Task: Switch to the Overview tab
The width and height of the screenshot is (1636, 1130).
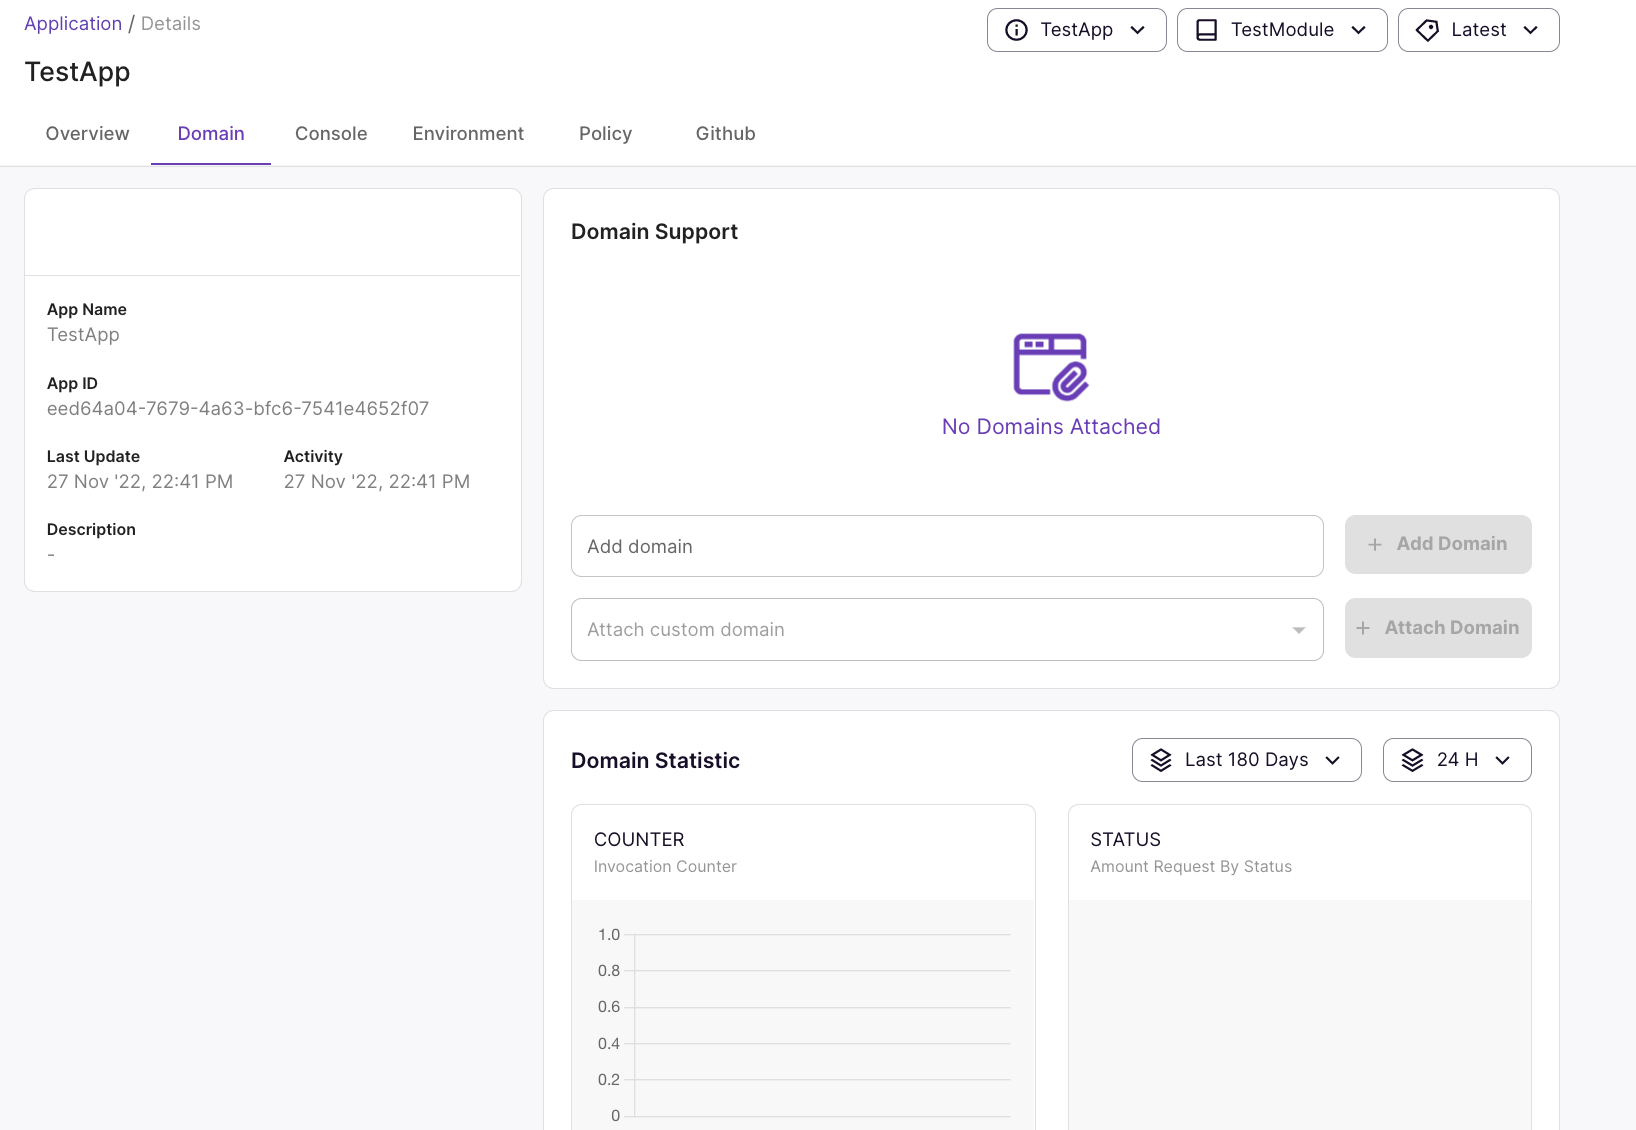Action: (87, 134)
